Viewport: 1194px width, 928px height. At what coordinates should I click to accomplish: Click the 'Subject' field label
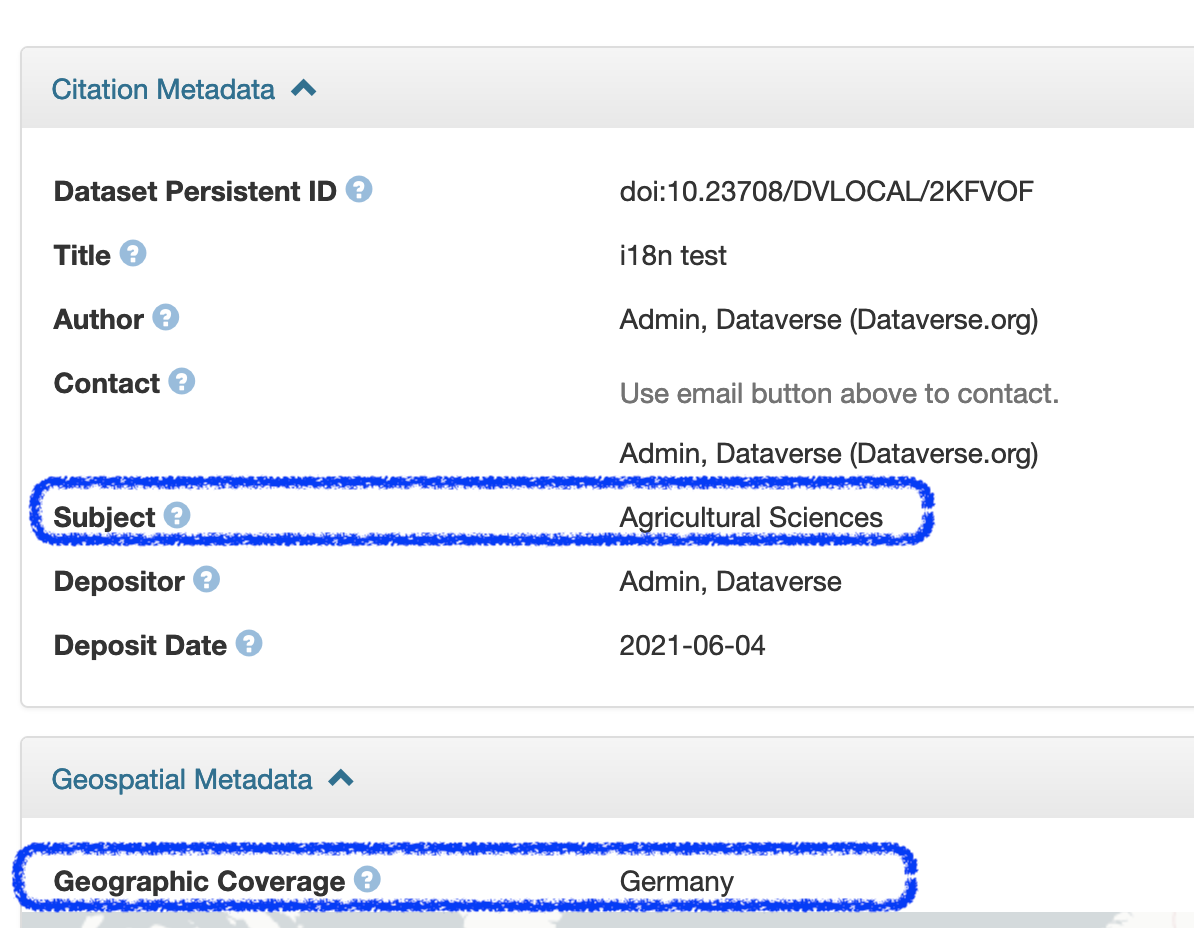[104, 518]
